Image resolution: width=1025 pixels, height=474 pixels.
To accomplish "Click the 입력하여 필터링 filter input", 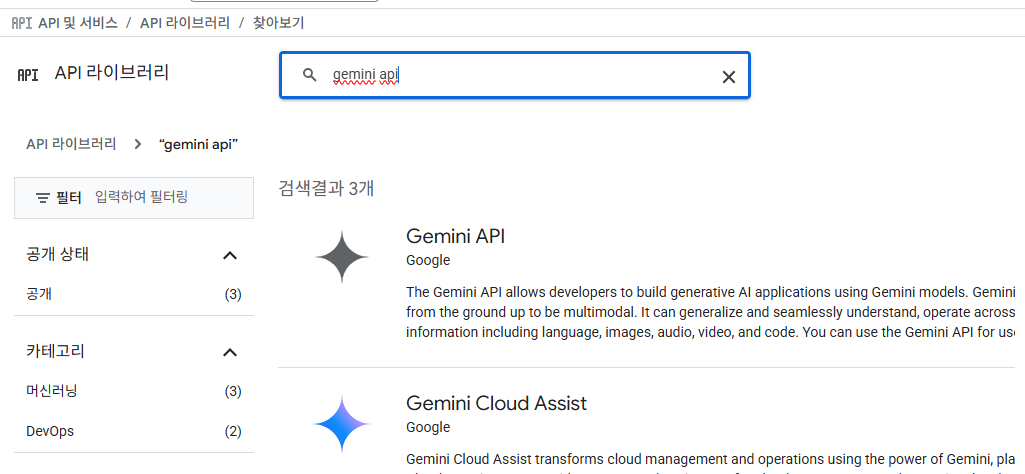I will click(141, 197).
